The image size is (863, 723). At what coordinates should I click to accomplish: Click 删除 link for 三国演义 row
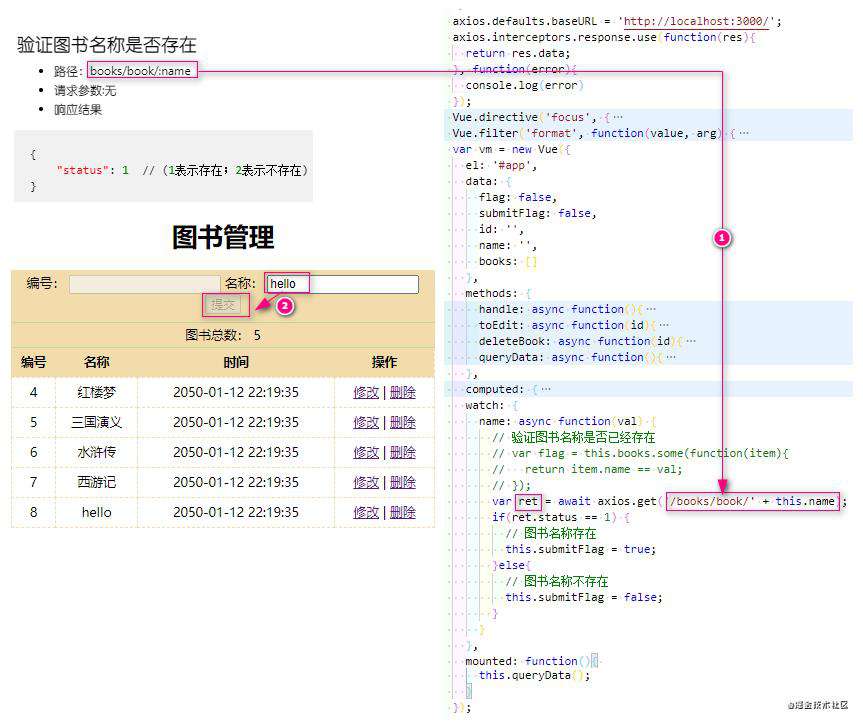point(403,423)
